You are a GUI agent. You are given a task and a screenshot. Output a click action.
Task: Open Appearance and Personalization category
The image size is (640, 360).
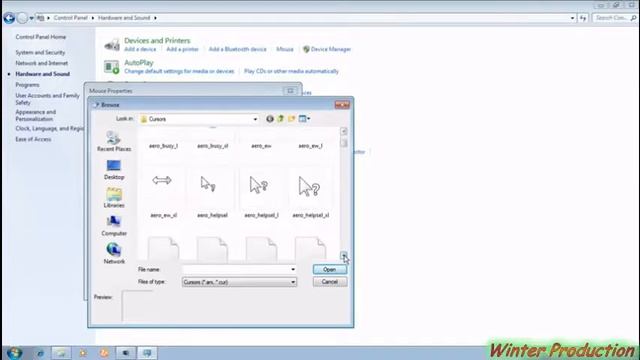click(36, 116)
